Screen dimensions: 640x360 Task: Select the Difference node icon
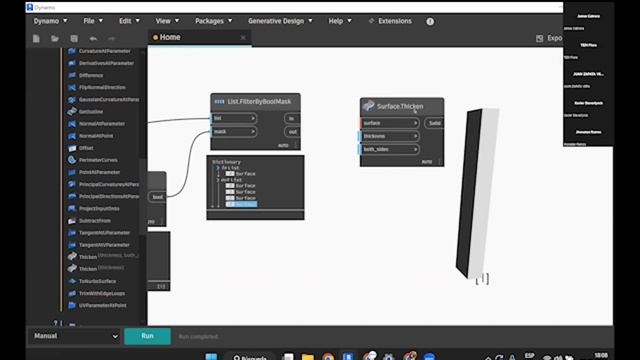click(72, 75)
